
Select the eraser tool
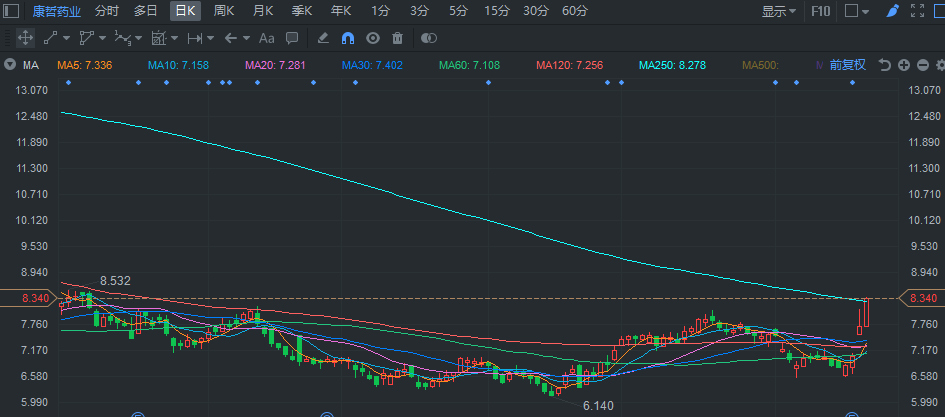[x=322, y=38]
